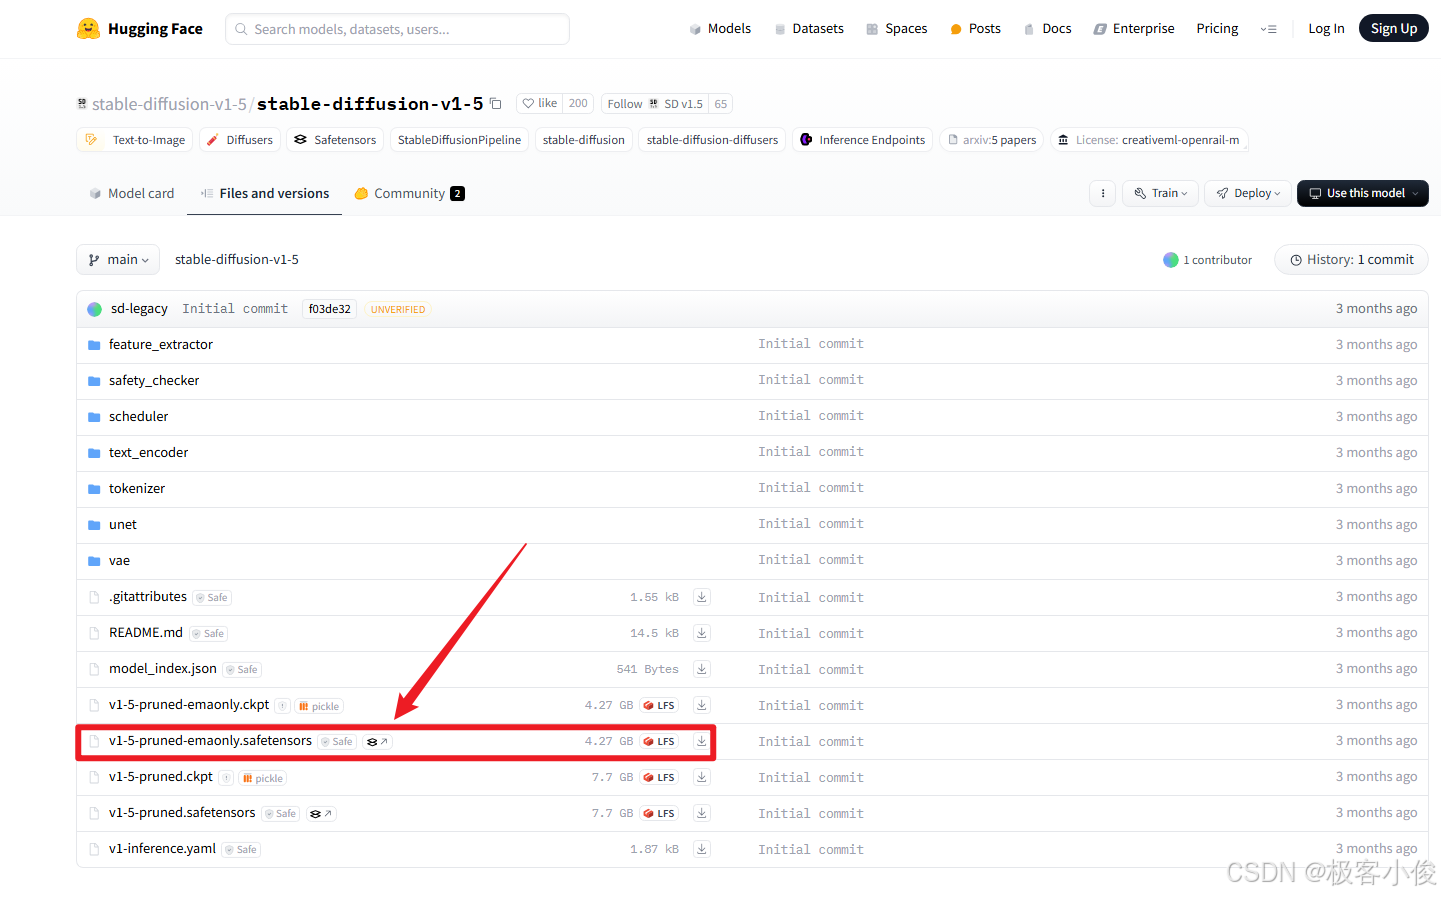Open the unet folder
Screen dimensions: 1441x898
point(123,525)
